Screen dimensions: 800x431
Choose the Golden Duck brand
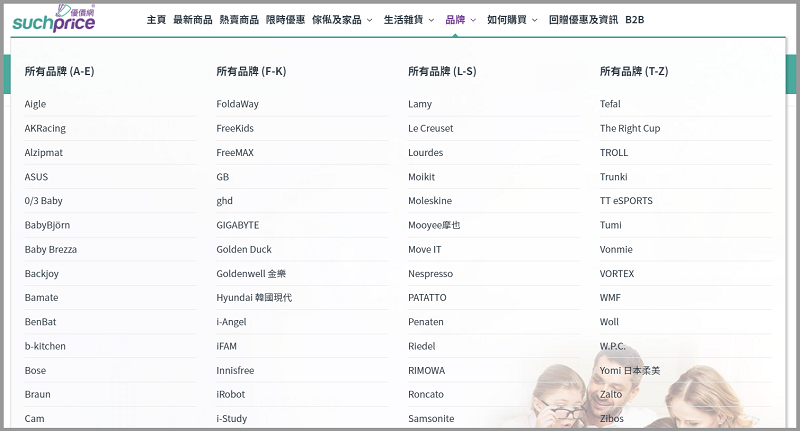244,249
